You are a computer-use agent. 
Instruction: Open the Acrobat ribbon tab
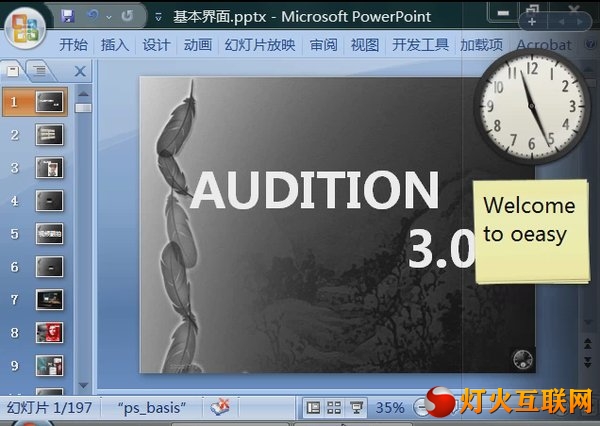pyautogui.click(x=544, y=45)
